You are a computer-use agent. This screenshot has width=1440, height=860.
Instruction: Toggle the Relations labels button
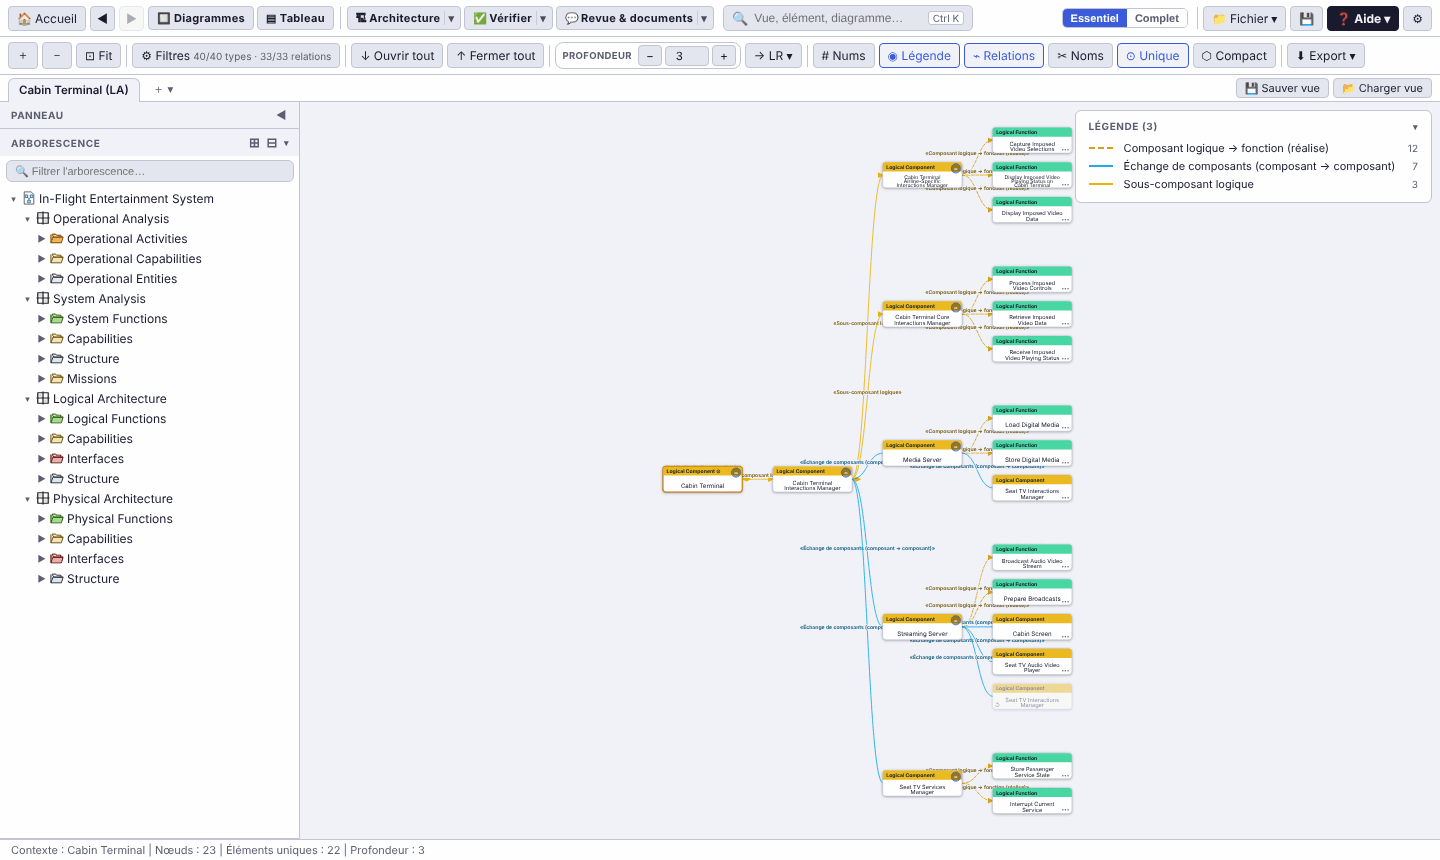pos(1004,56)
